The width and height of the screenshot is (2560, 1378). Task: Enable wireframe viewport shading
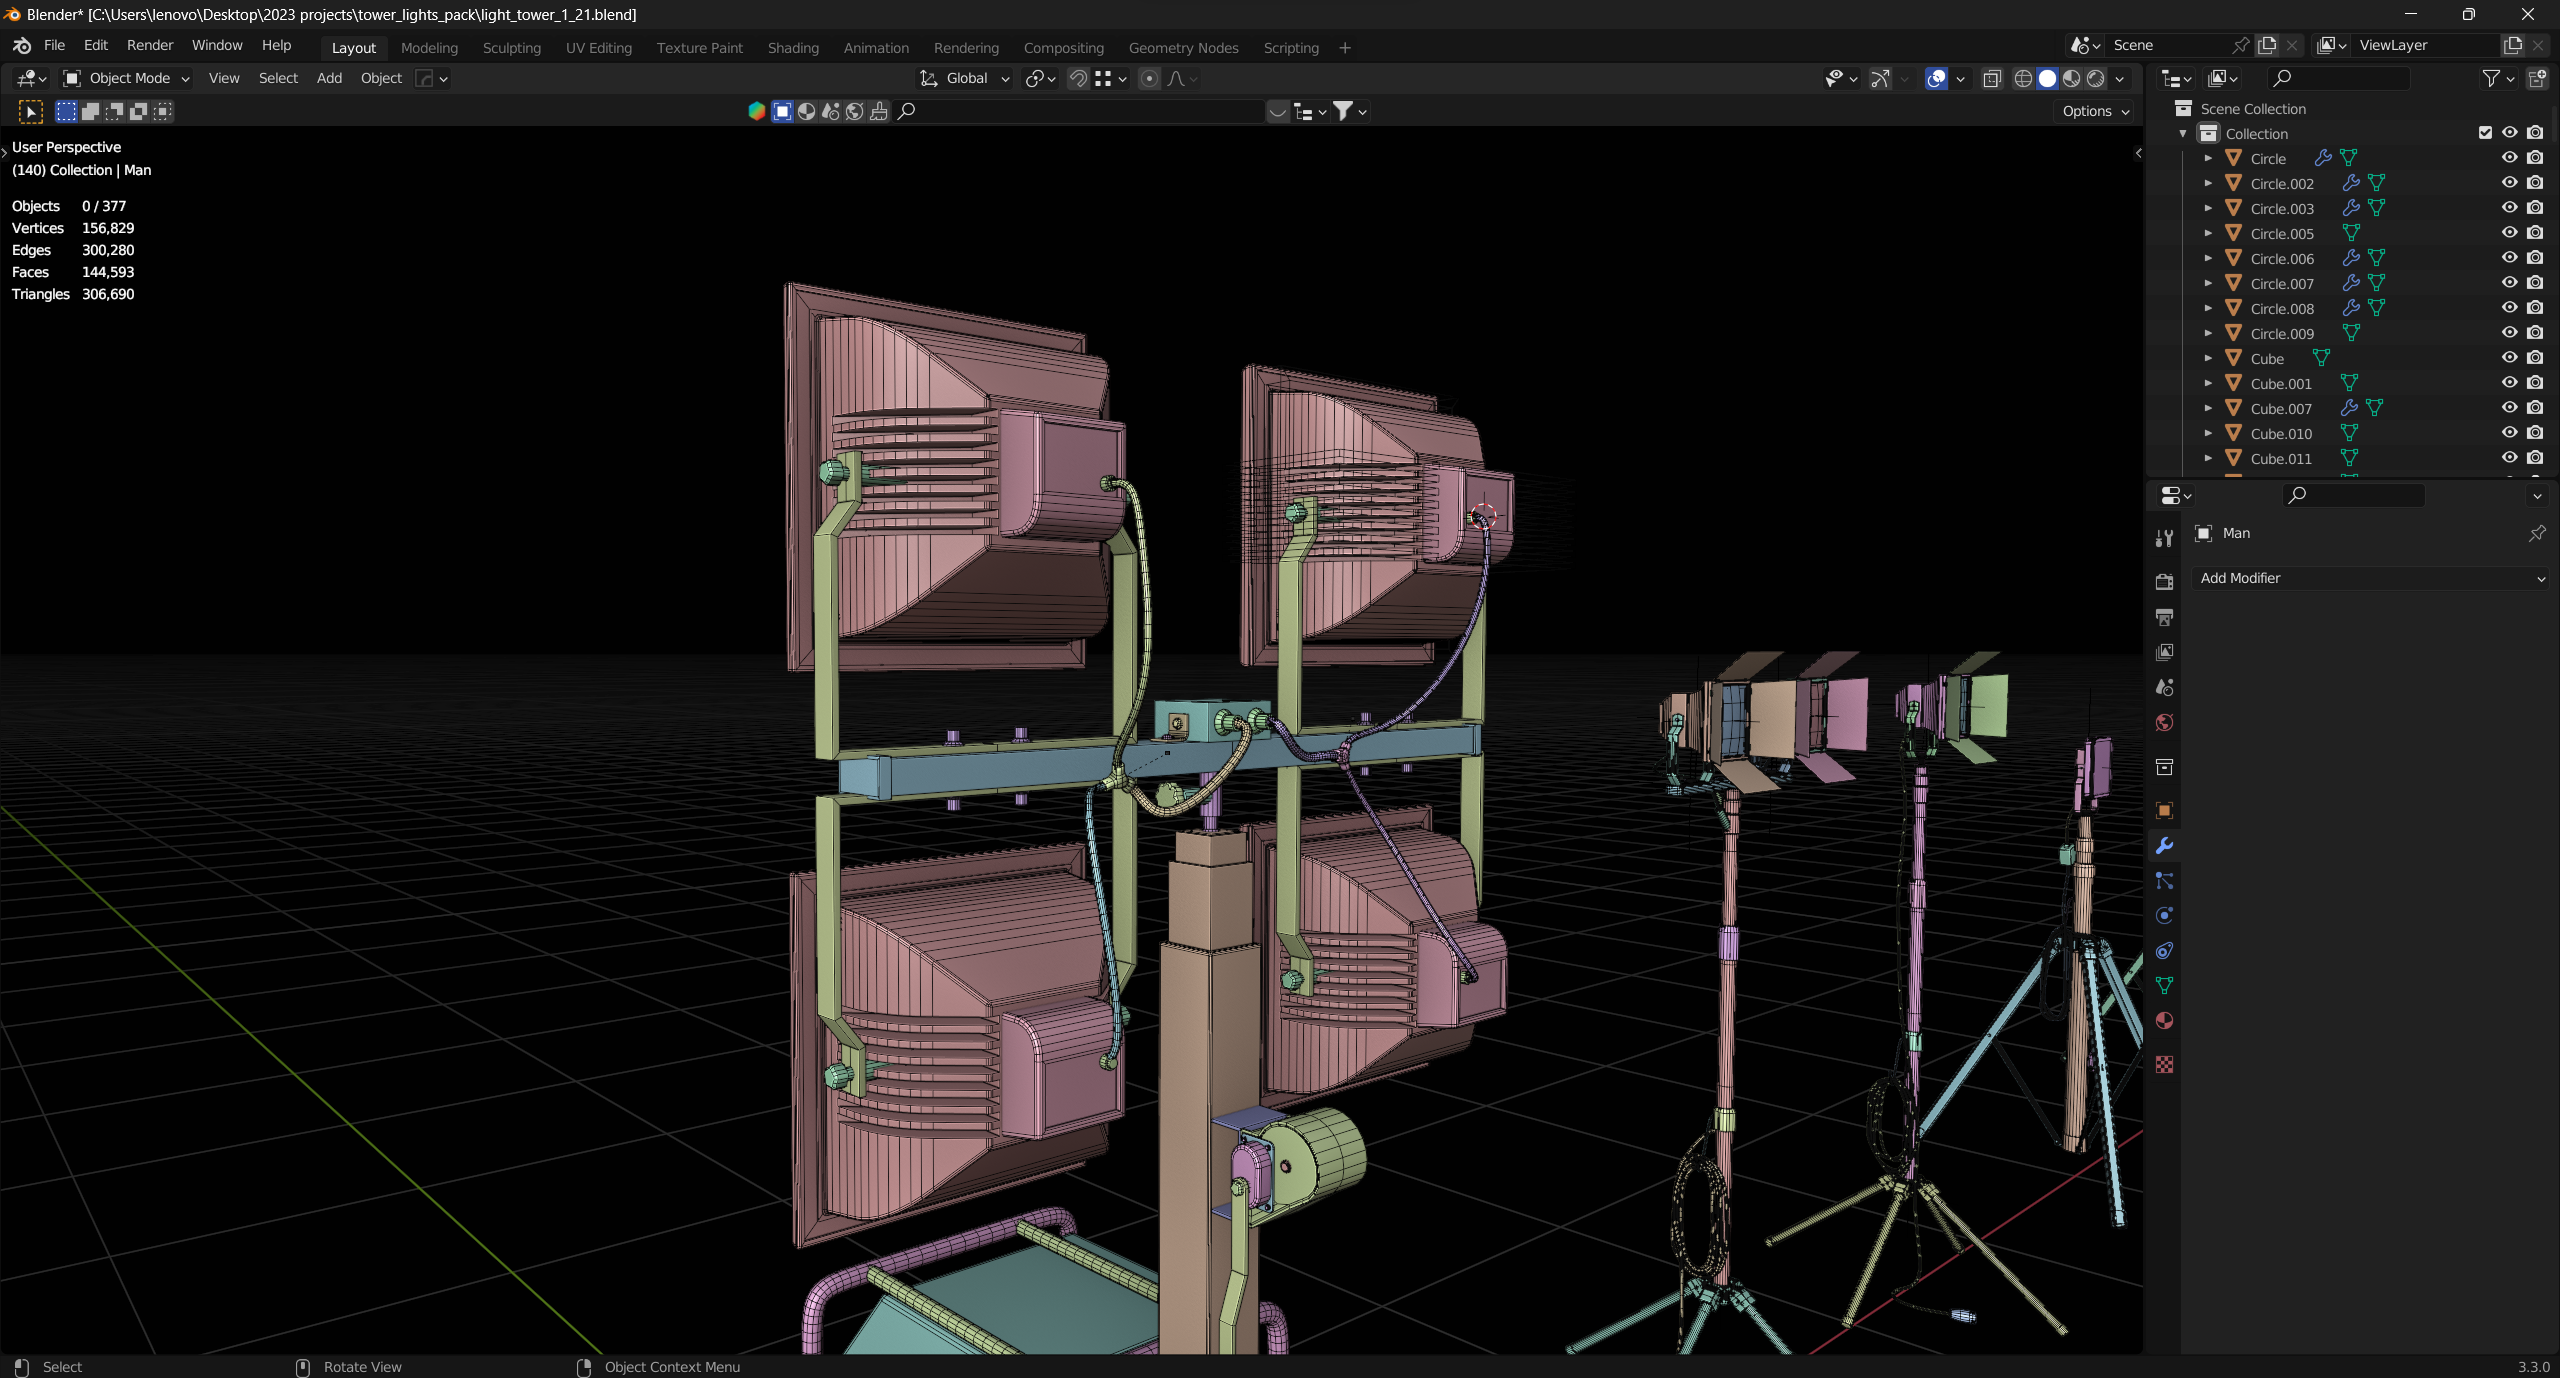pos(2023,78)
